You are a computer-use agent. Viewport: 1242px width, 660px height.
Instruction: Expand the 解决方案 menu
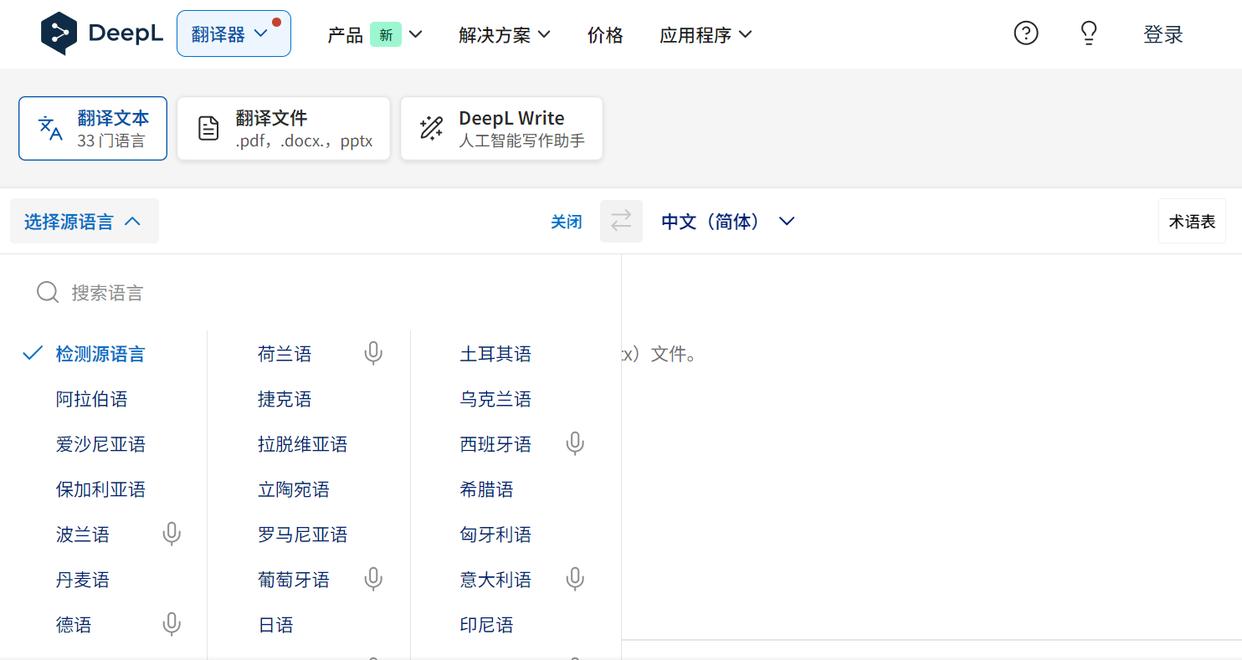pyautogui.click(x=505, y=35)
